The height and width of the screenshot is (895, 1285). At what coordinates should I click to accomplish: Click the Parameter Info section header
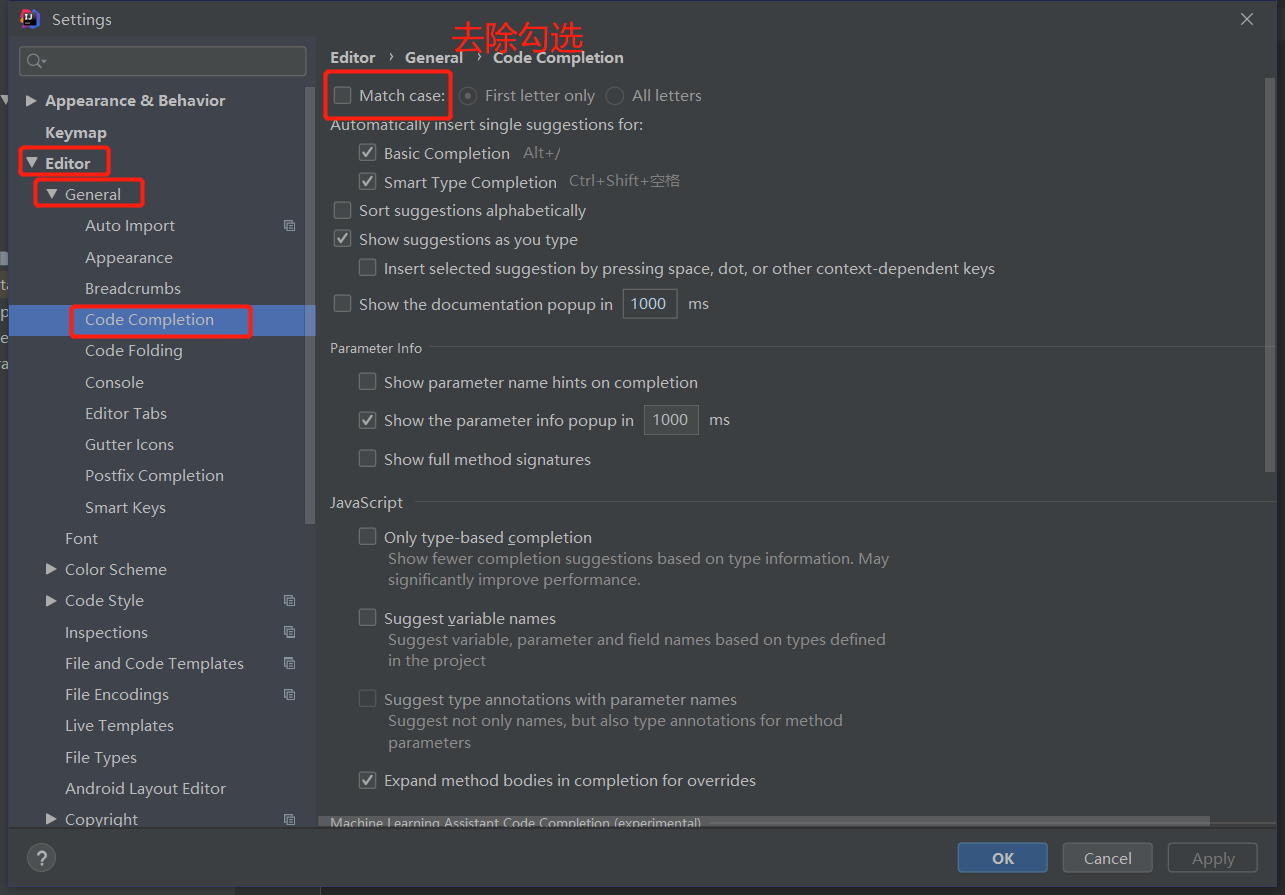tap(376, 348)
